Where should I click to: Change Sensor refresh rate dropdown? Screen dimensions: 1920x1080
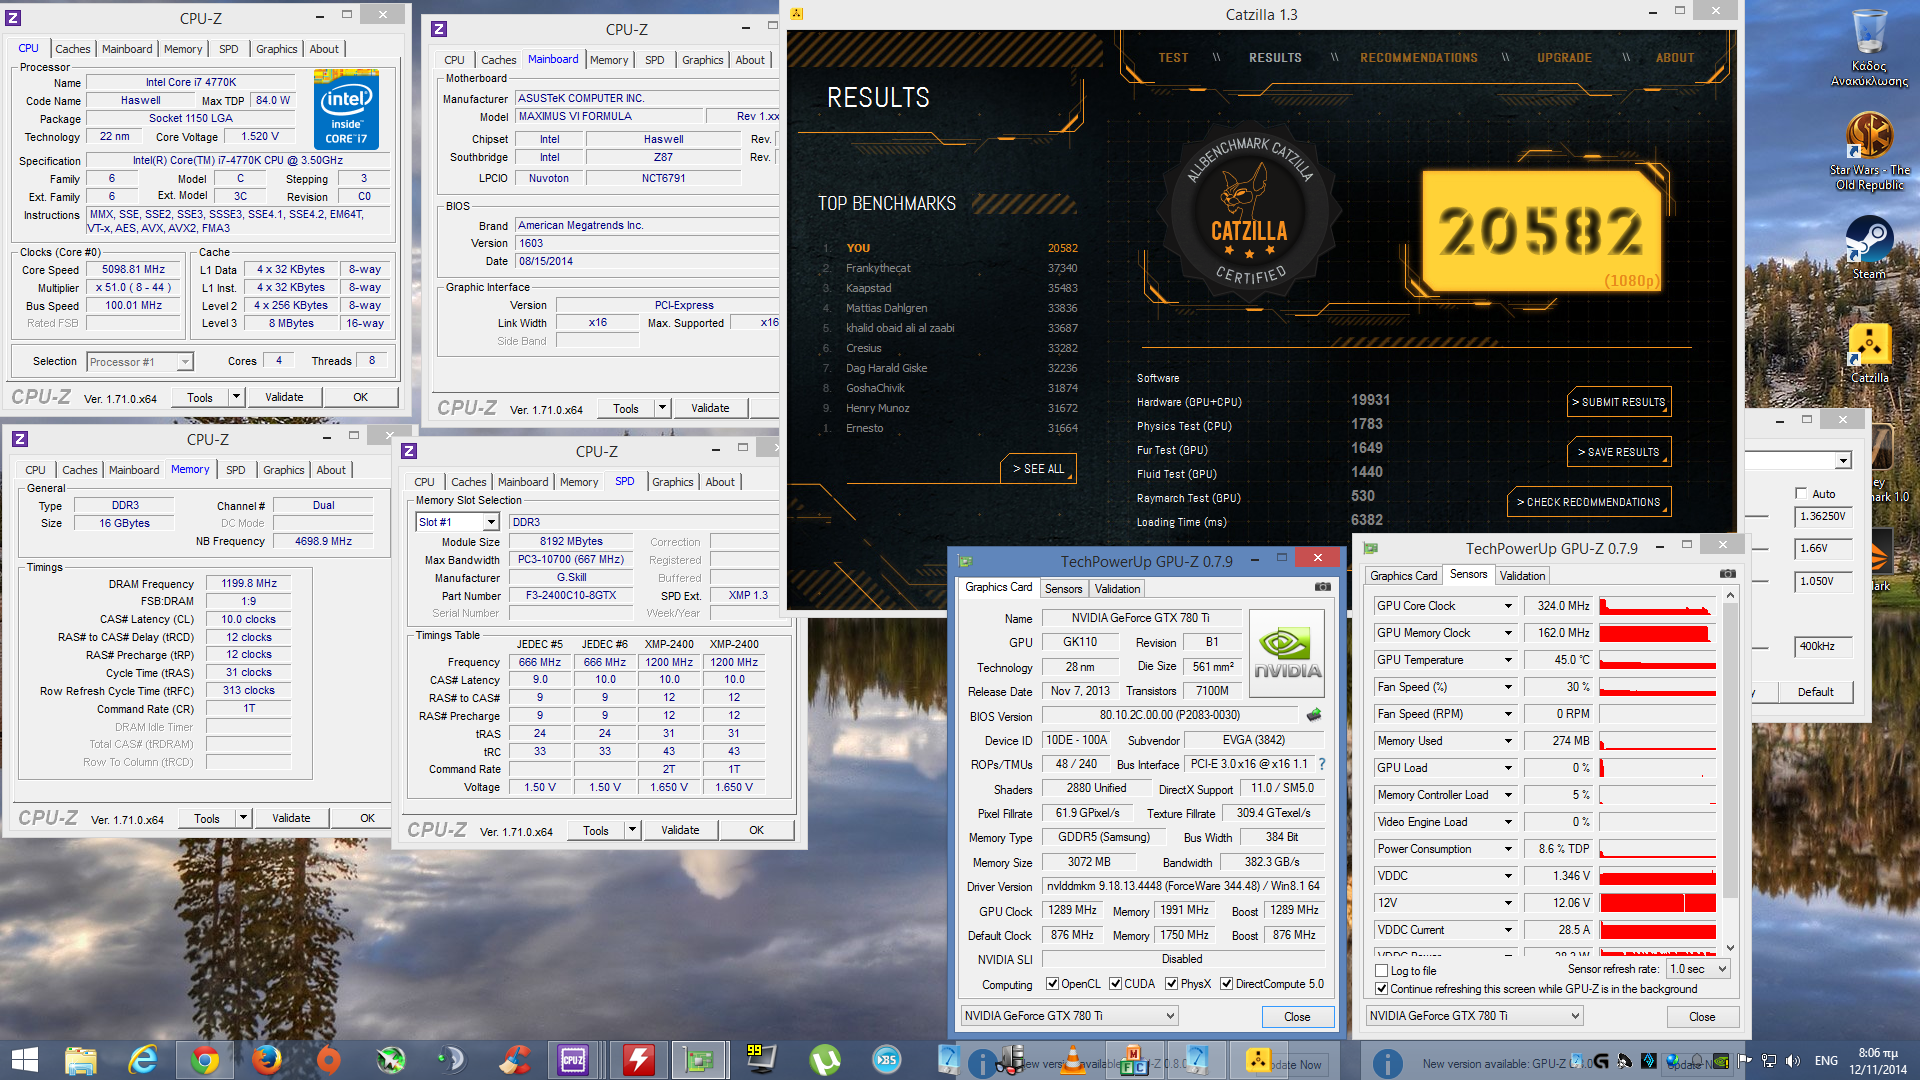click(x=1698, y=969)
